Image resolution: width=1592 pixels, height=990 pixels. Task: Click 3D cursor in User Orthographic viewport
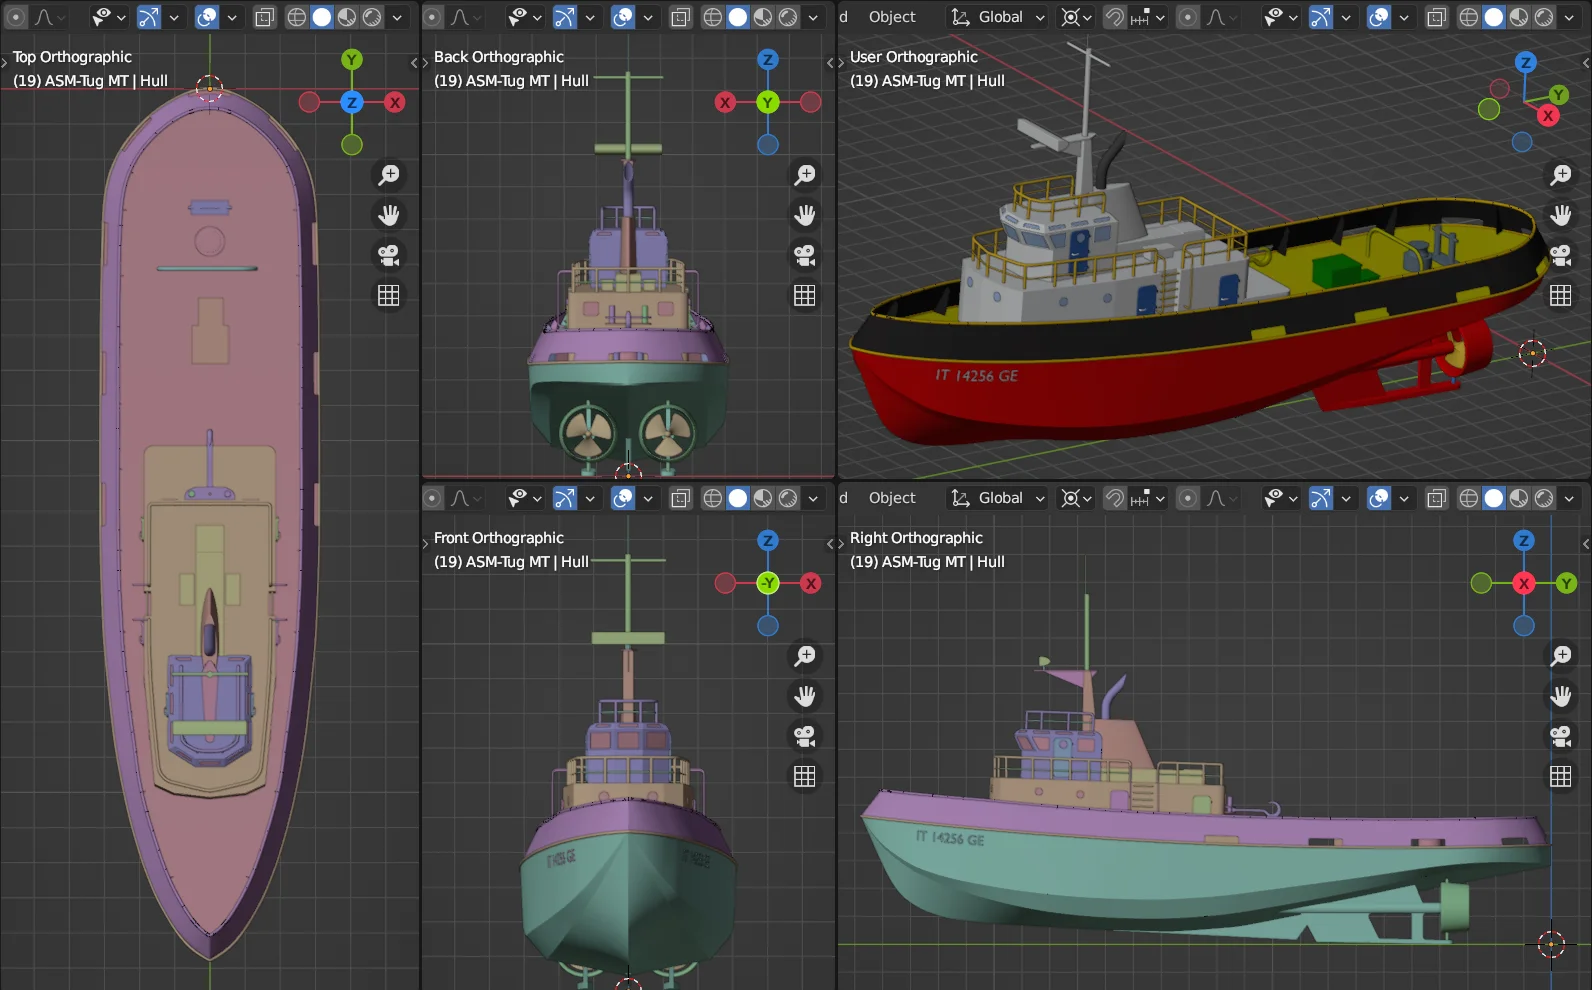[1532, 353]
